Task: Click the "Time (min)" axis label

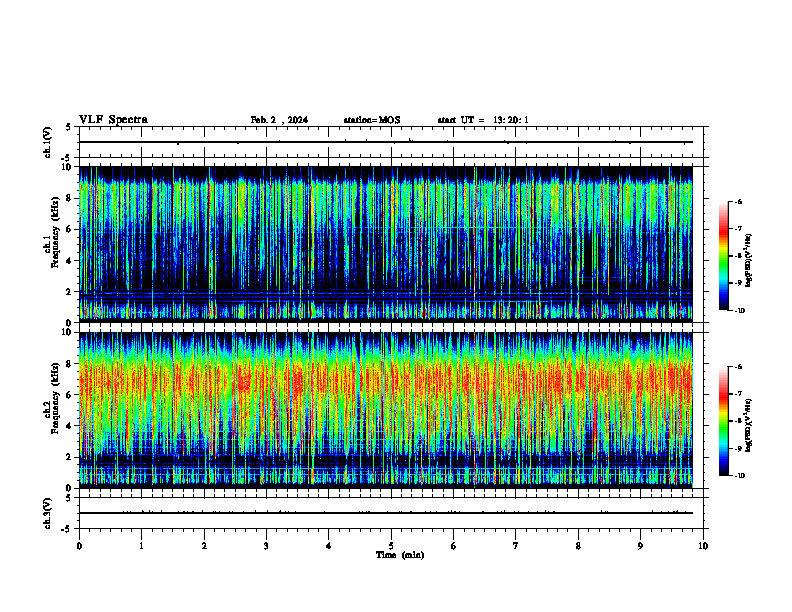Action: point(400,555)
